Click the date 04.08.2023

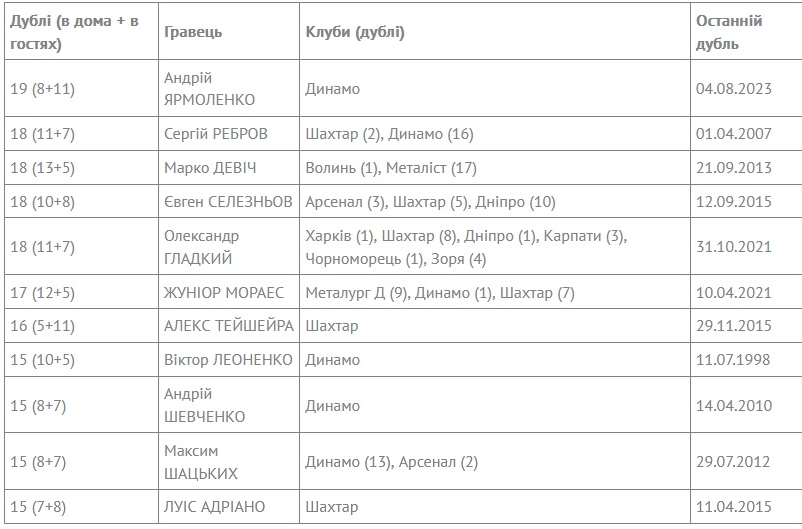pos(732,89)
